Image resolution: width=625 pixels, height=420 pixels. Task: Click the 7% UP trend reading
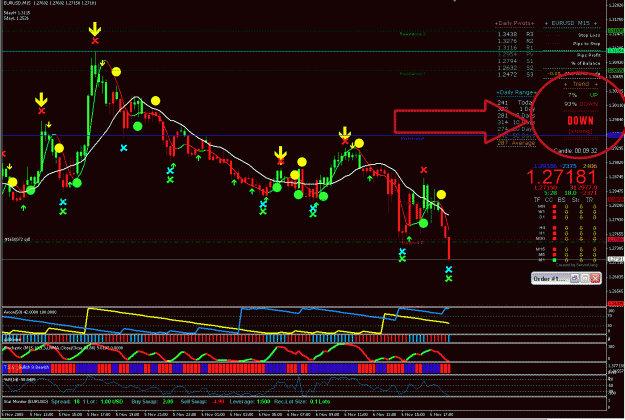point(582,95)
